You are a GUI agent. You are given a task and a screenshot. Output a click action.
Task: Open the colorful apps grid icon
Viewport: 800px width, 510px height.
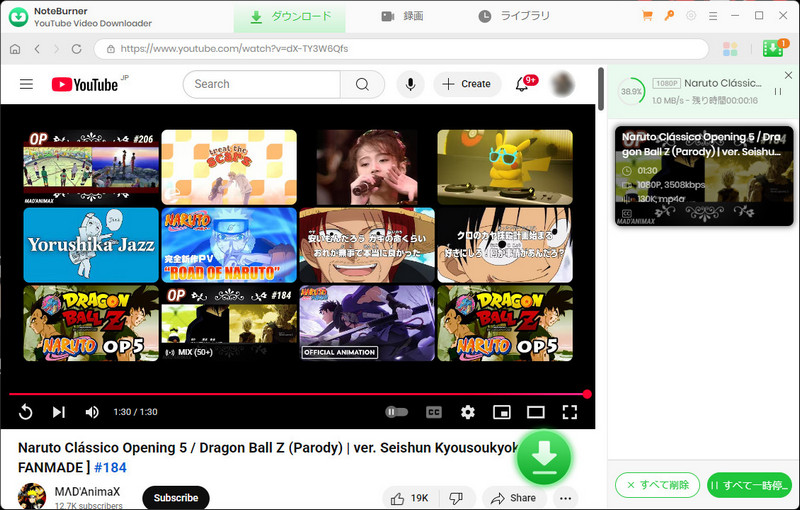tap(730, 49)
